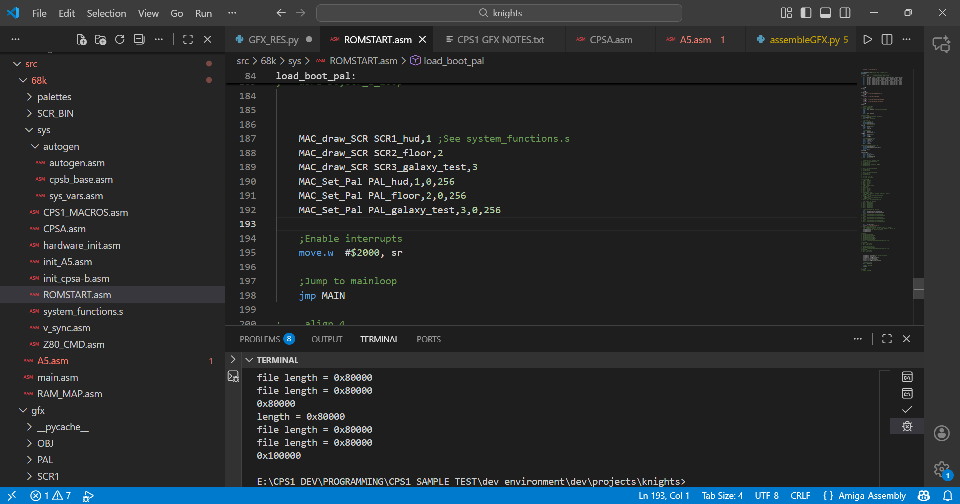Image resolution: width=960 pixels, height=504 pixels.
Task: Open the Run menu
Action: coord(203,13)
